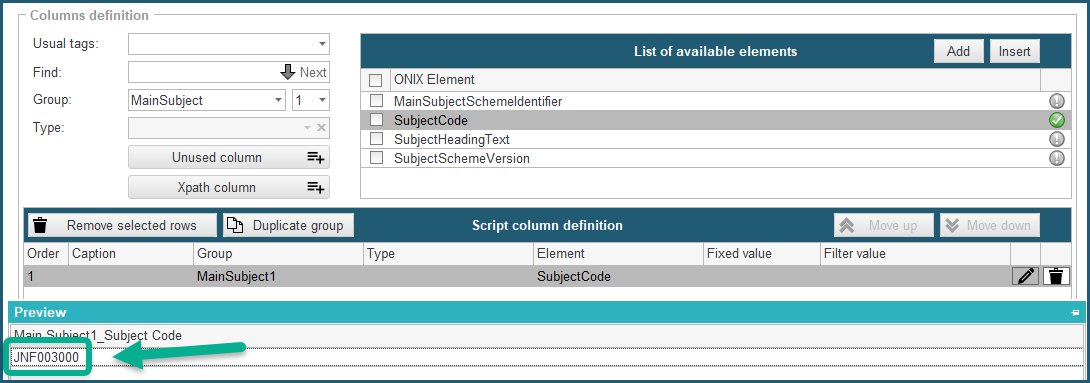Toggle the select-all checkbox in the ONIX Element header
Image resolution: width=1090 pixels, height=383 pixels.
tap(375, 80)
